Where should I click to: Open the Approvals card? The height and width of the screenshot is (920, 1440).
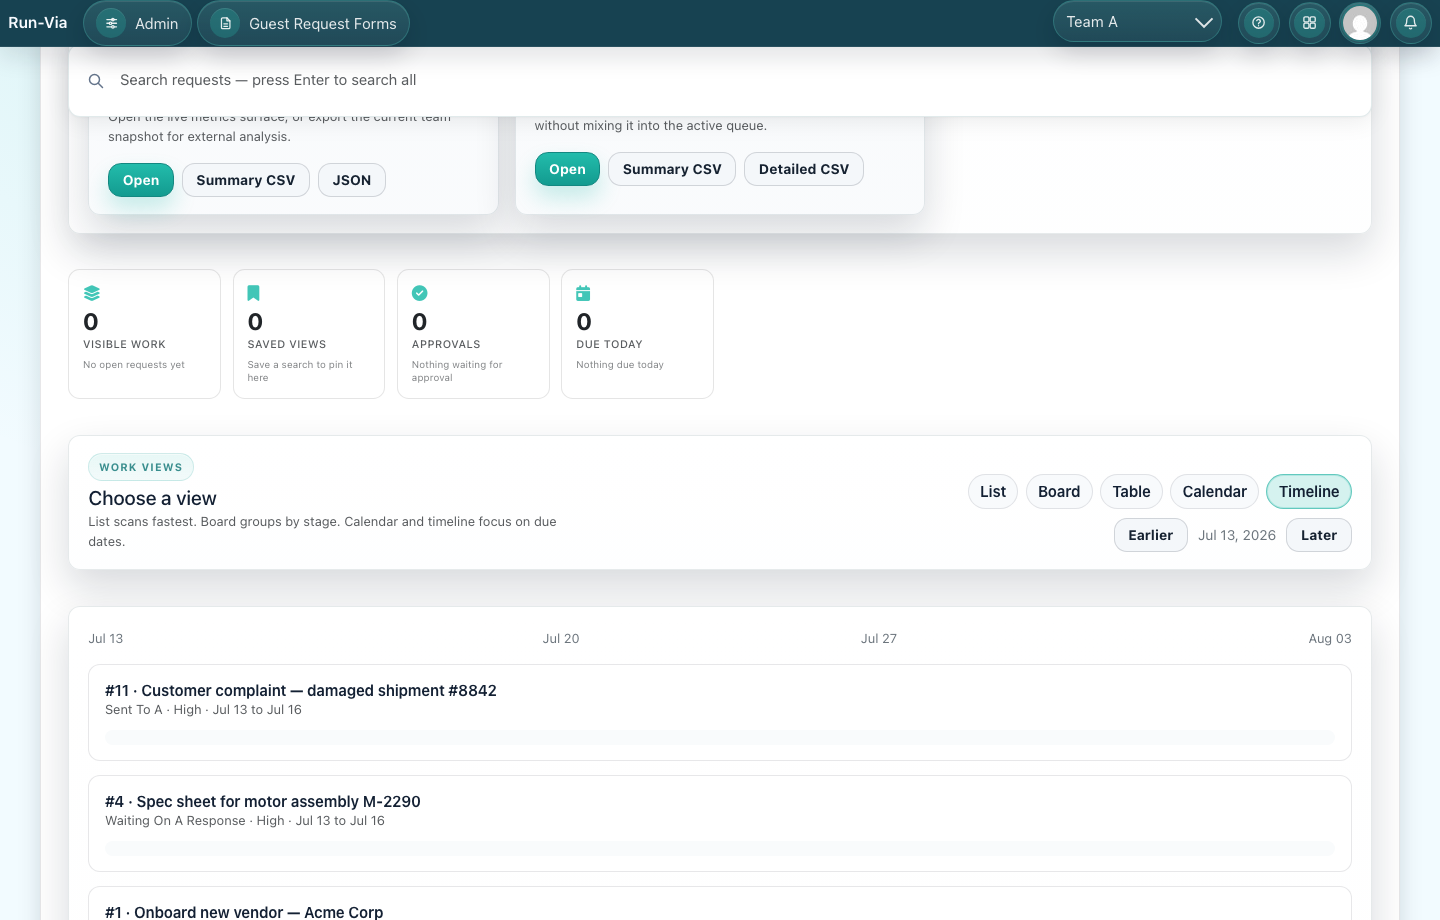(x=473, y=334)
